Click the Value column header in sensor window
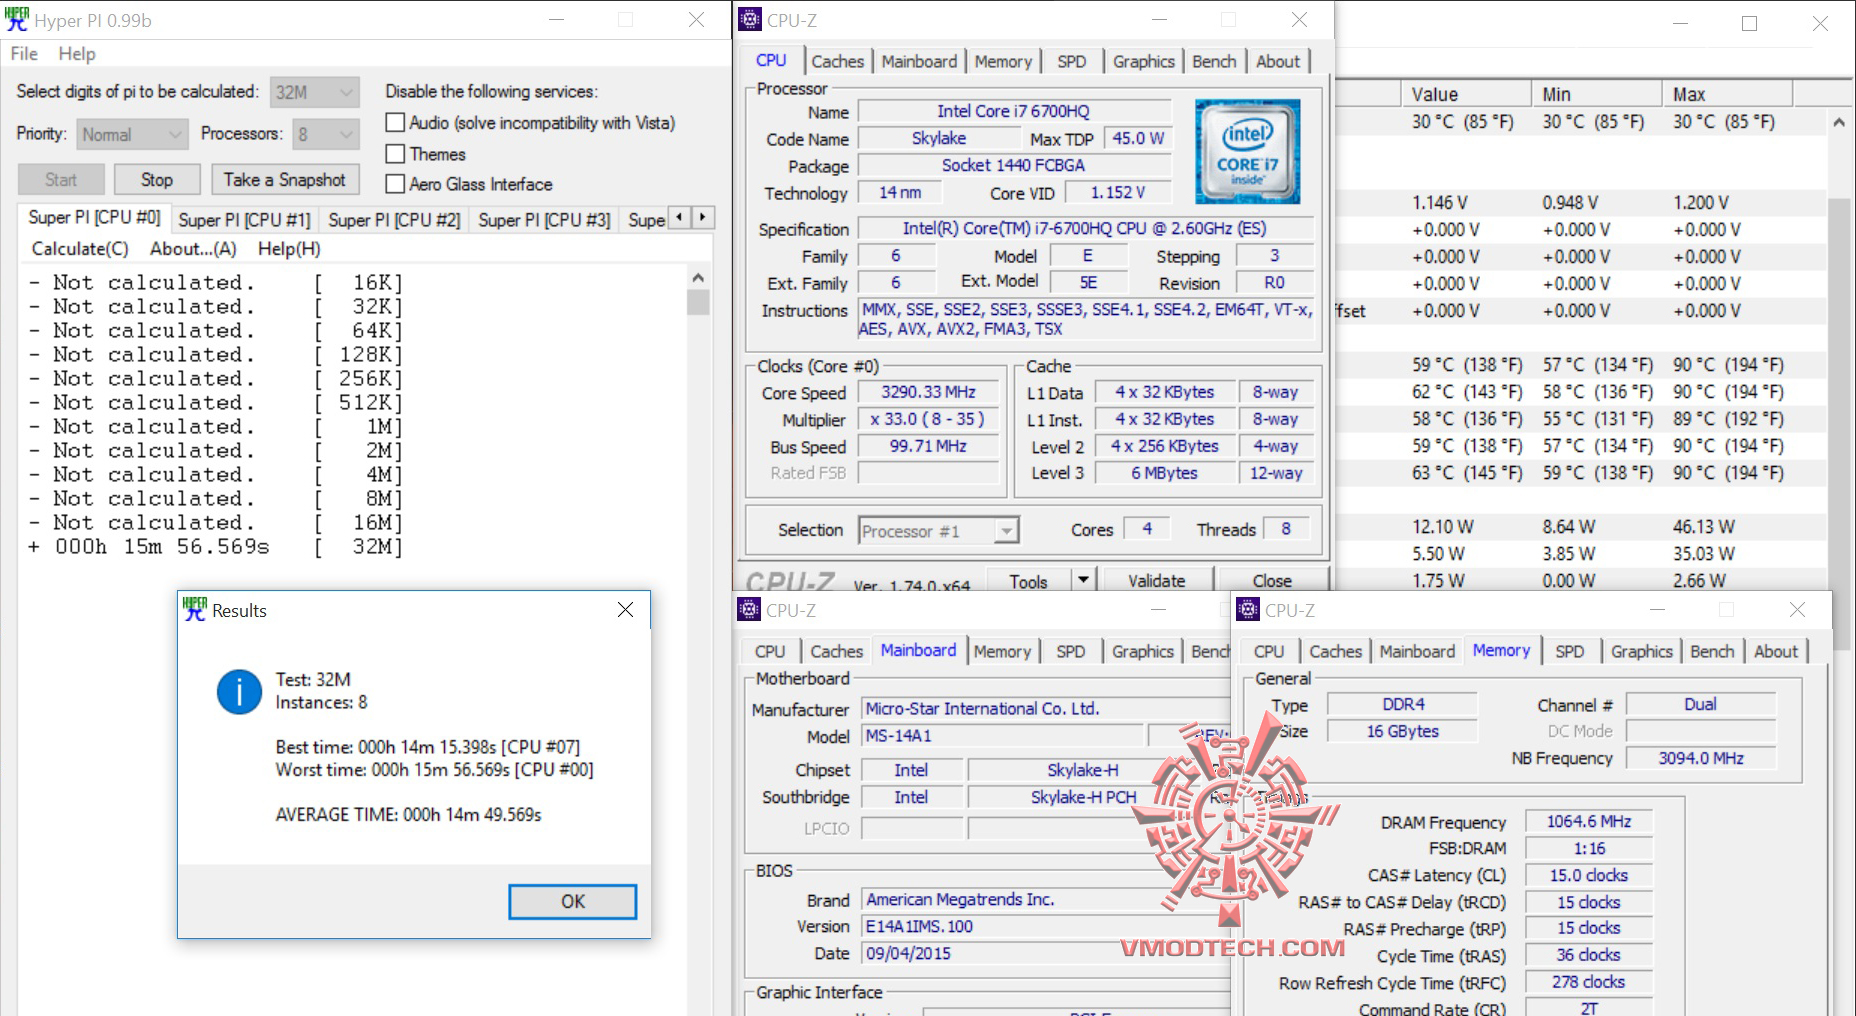The image size is (1856, 1016). pos(1466,94)
